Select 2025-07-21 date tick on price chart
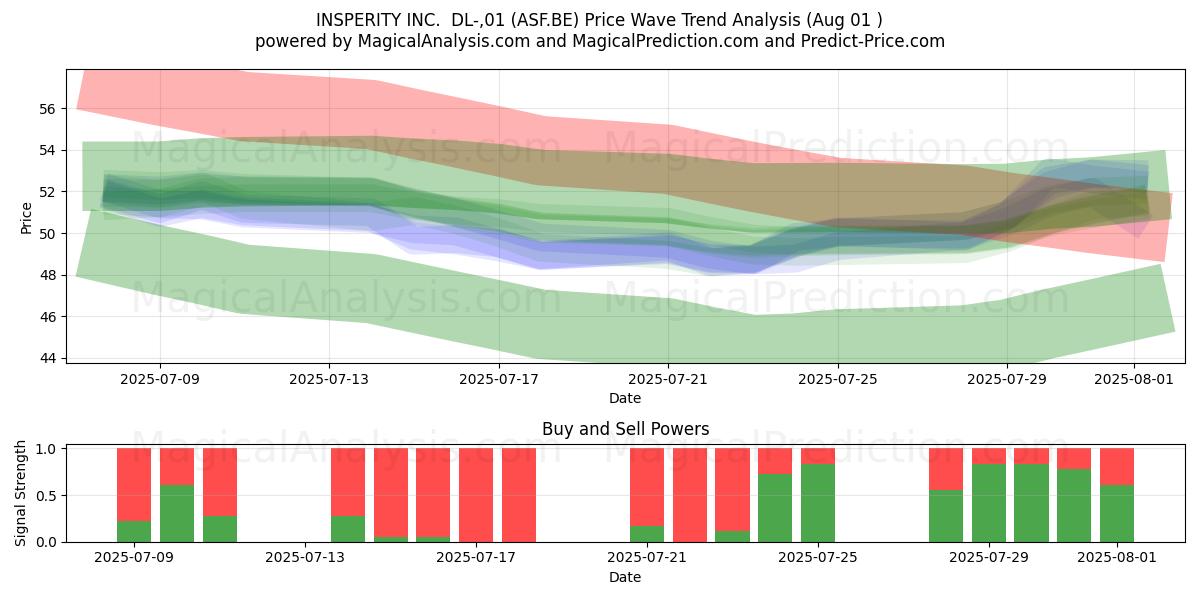This screenshot has height=600, width=1200. coord(668,379)
